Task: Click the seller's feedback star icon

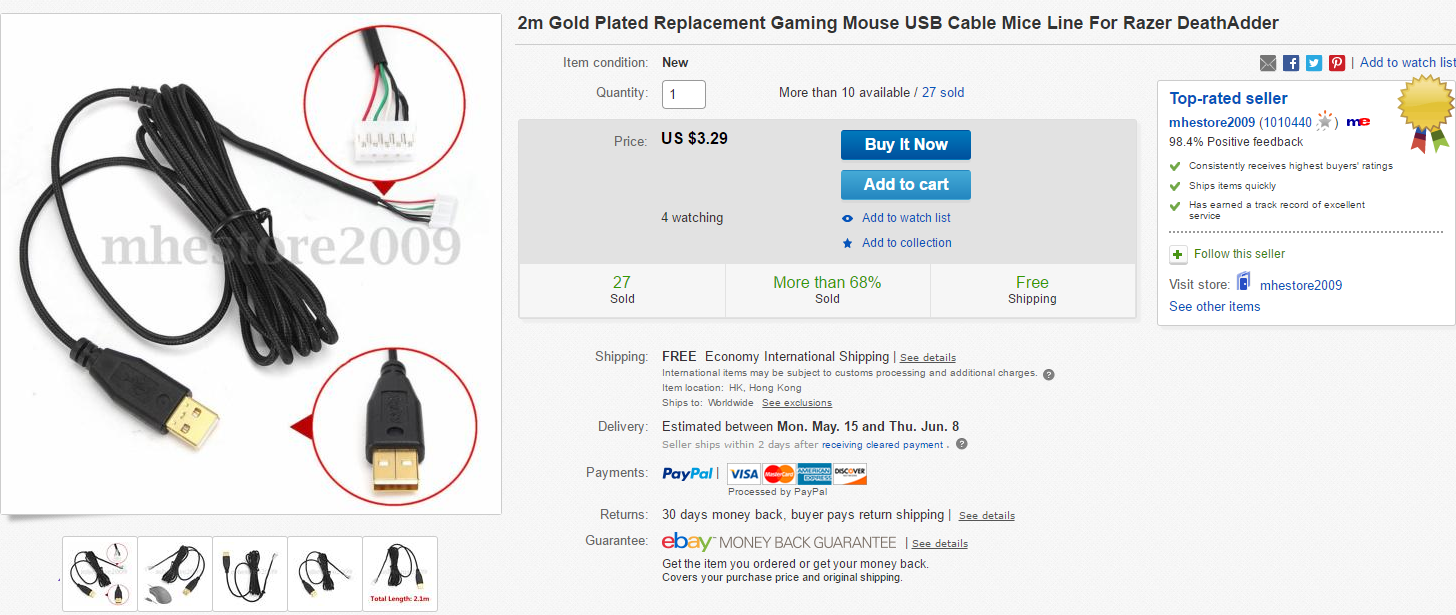Action: tap(1325, 122)
